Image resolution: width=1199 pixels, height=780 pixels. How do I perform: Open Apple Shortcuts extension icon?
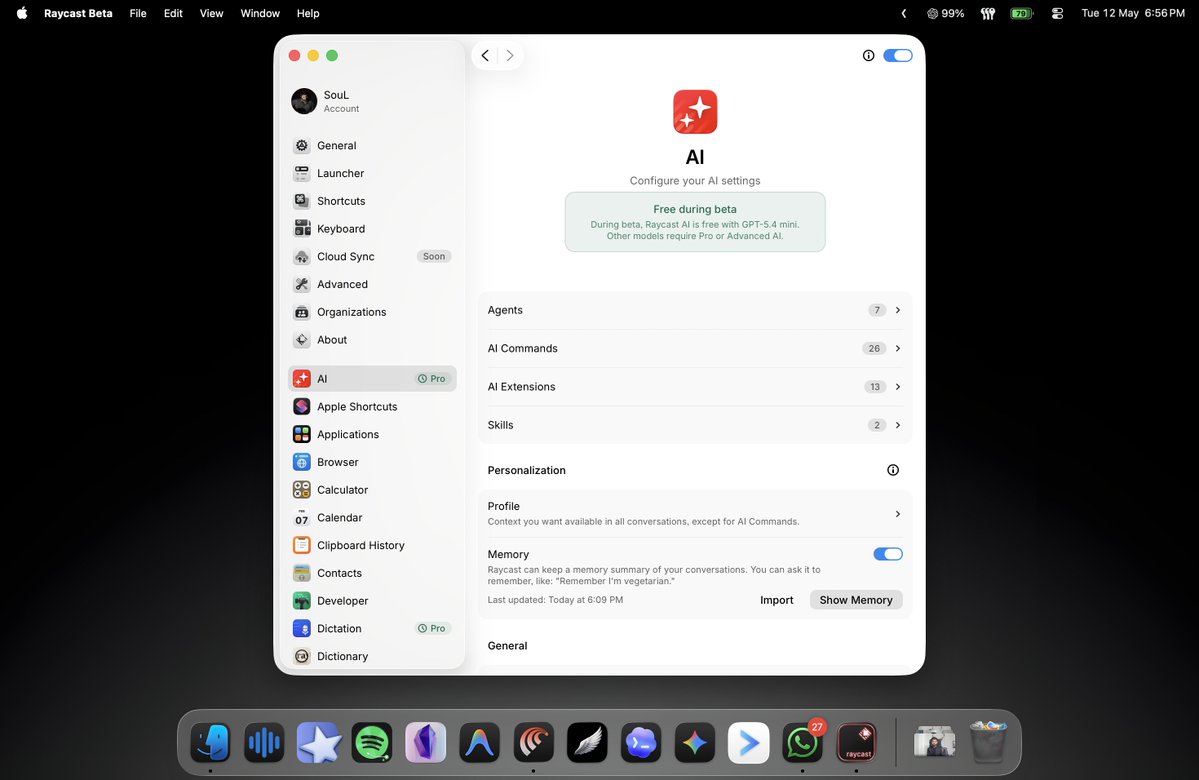click(x=302, y=406)
